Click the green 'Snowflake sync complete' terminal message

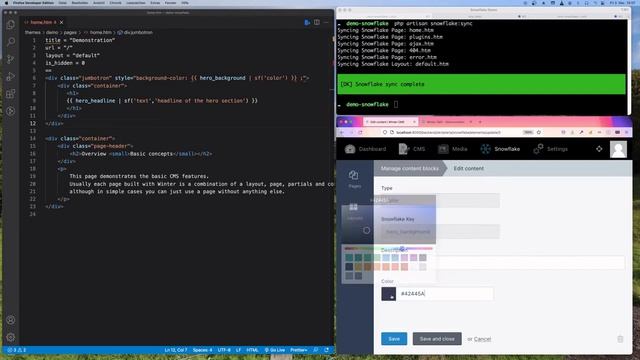click(x=481, y=84)
